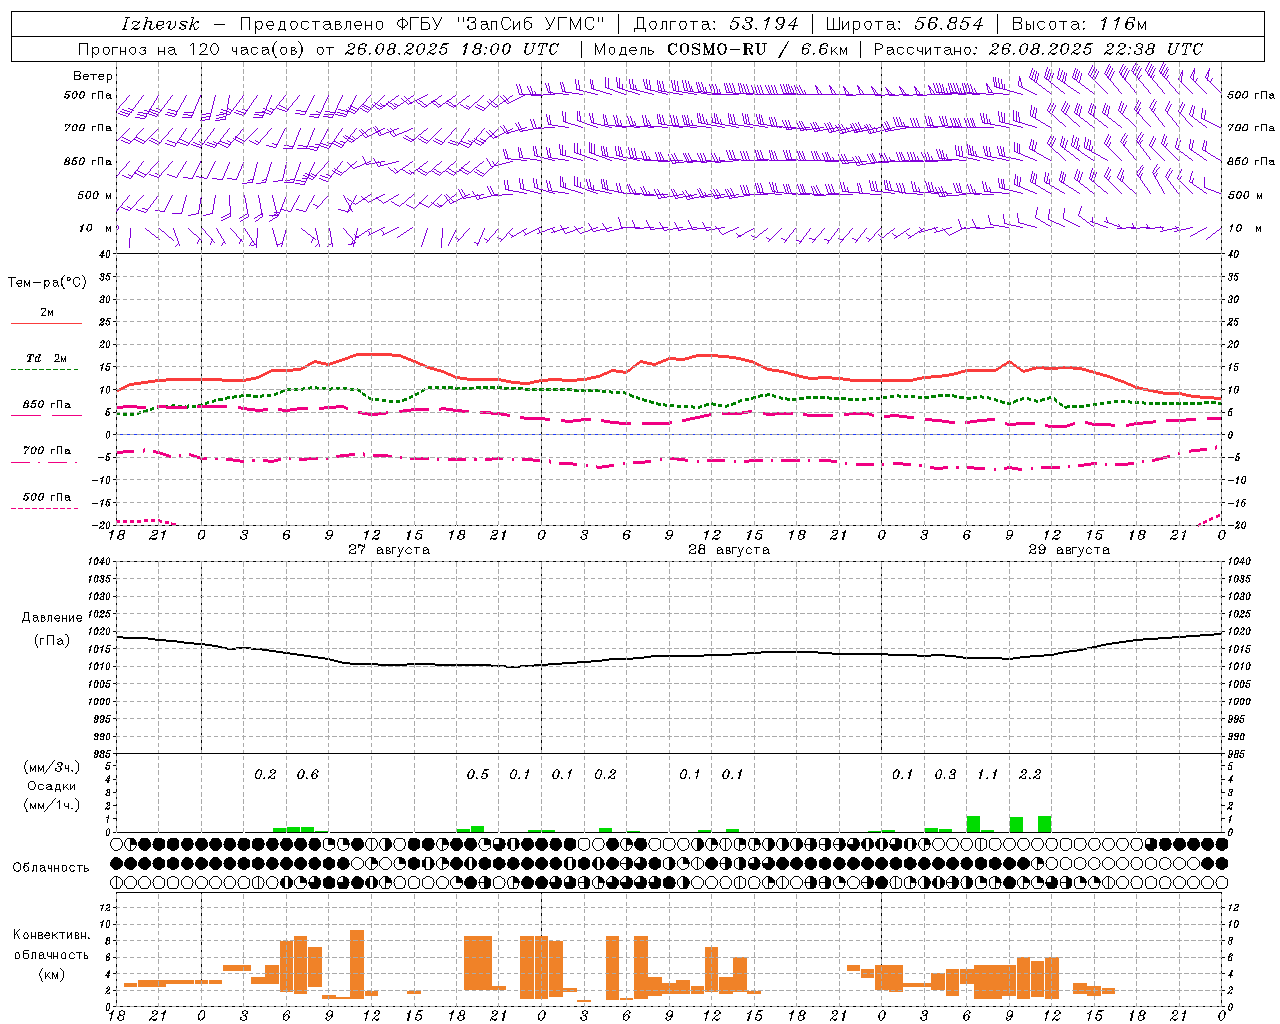Click the 0.6 precipitation value
Image resolution: width=1280 pixels, height=1024 pixels.
pos(308,775)
